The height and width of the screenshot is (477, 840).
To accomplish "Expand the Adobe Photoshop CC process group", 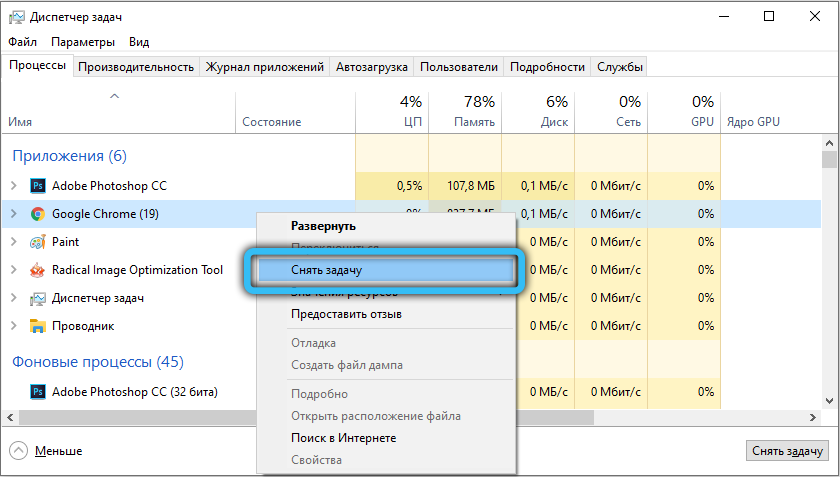I will (13, 186).
